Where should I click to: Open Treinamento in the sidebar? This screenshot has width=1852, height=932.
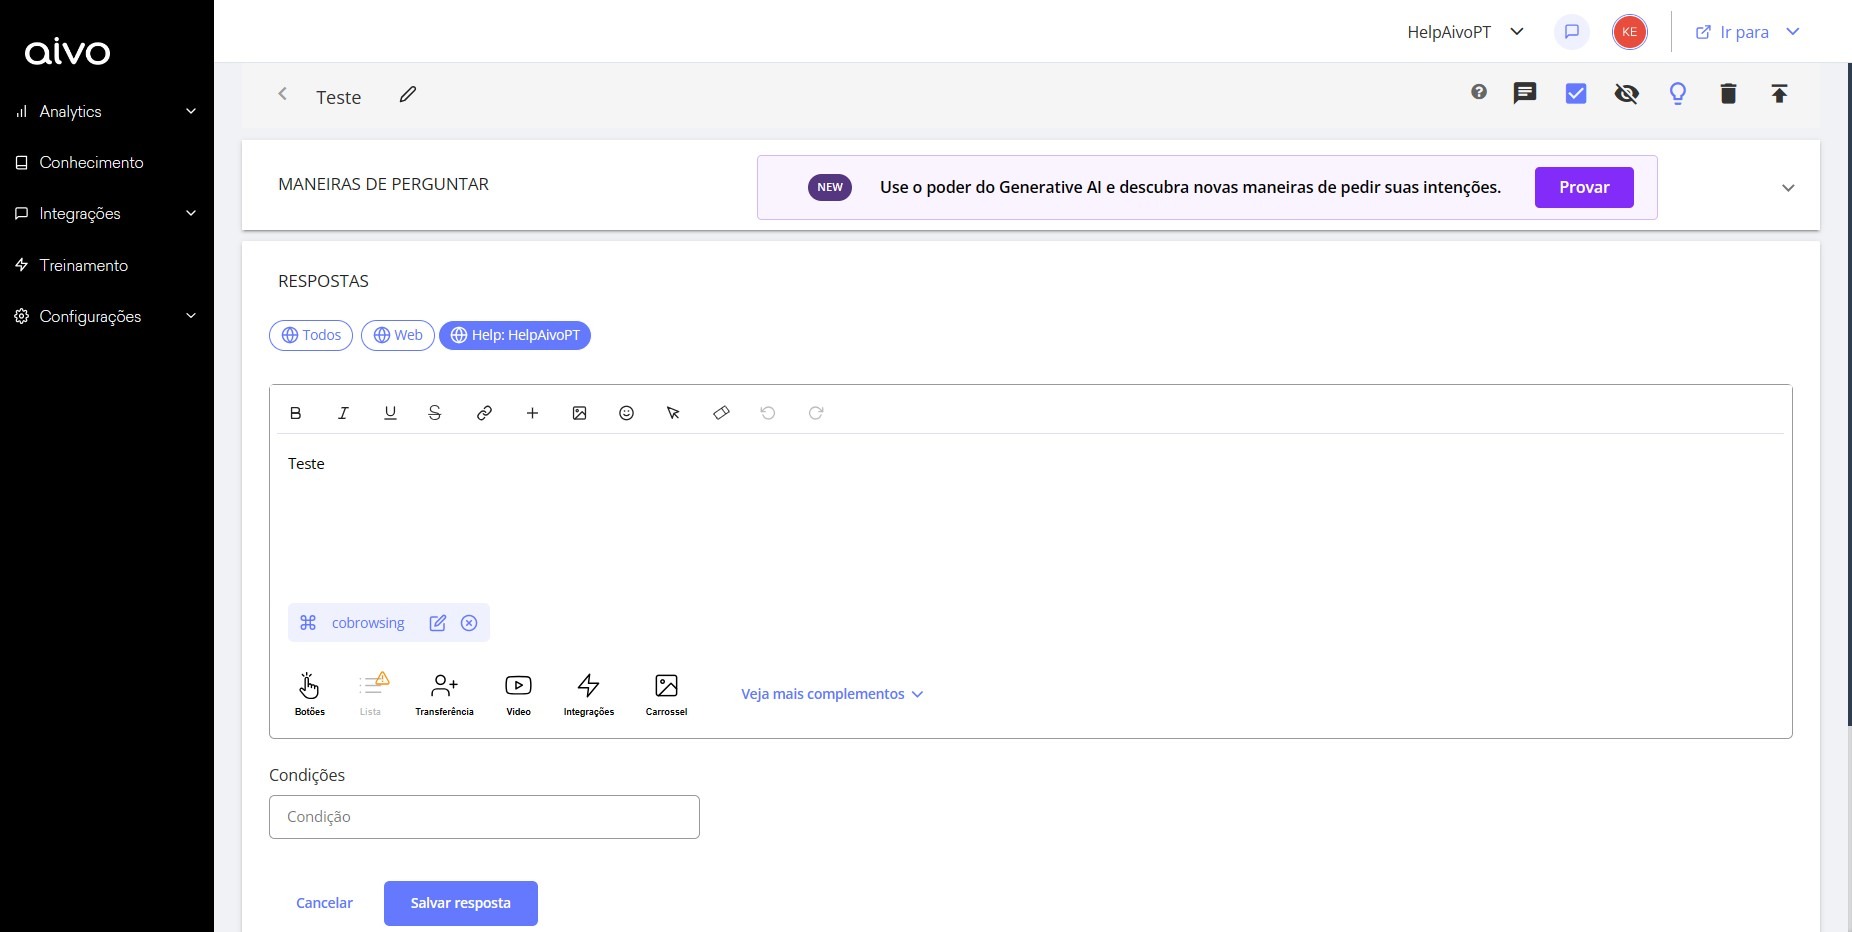(x=84, y=265)
